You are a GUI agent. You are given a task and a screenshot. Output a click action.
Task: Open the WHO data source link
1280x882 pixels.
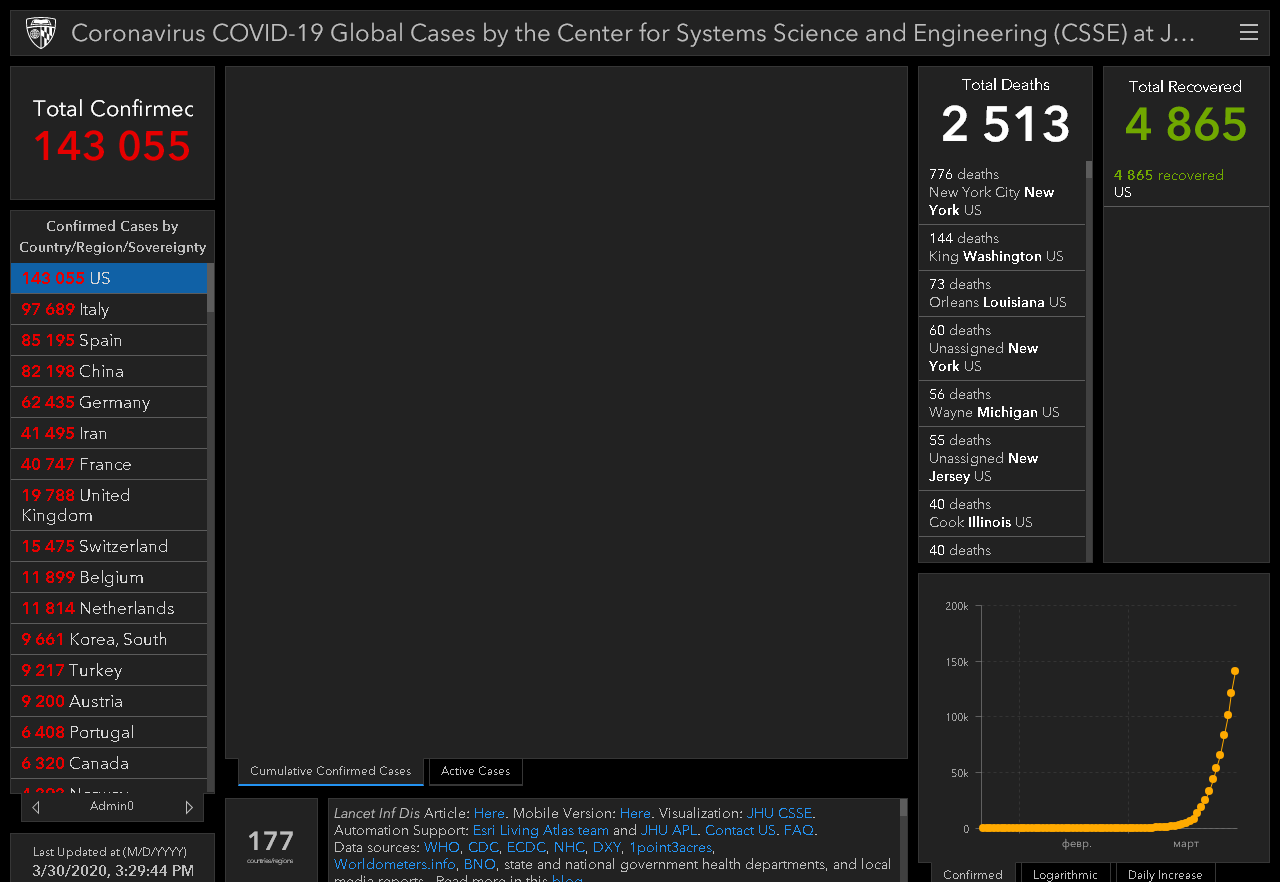coord(442,848)
